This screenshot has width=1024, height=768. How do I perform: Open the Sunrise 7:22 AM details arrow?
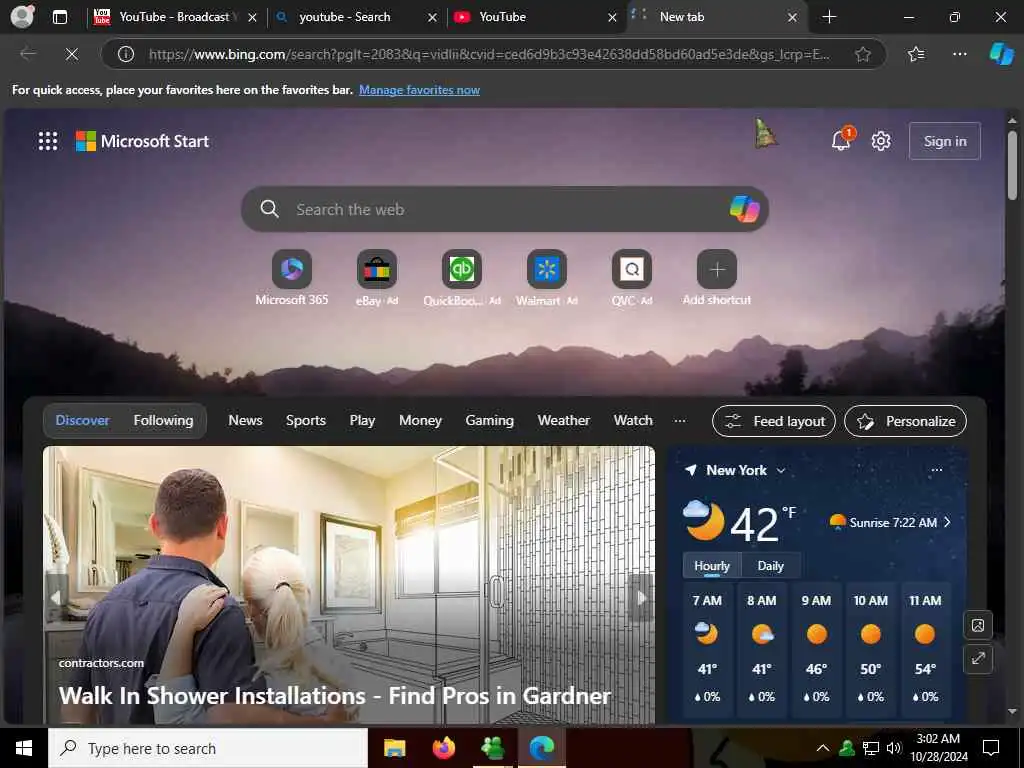947,522
